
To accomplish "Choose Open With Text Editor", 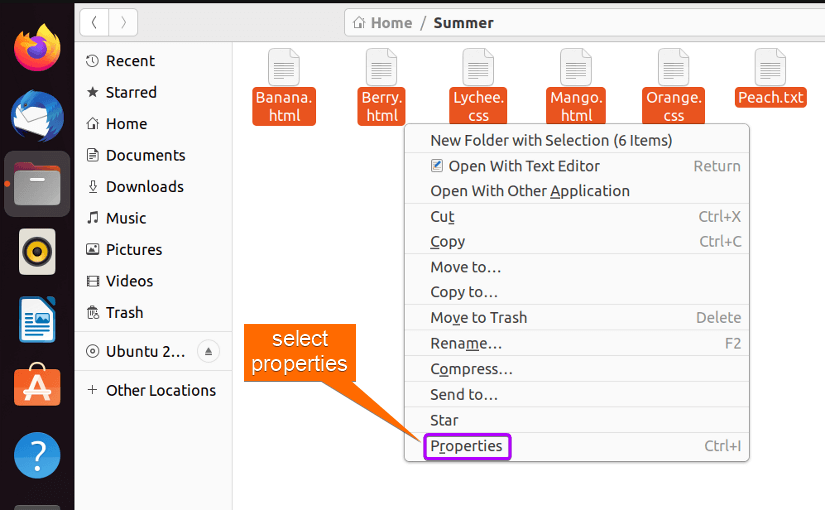I will tap(577, 166).
